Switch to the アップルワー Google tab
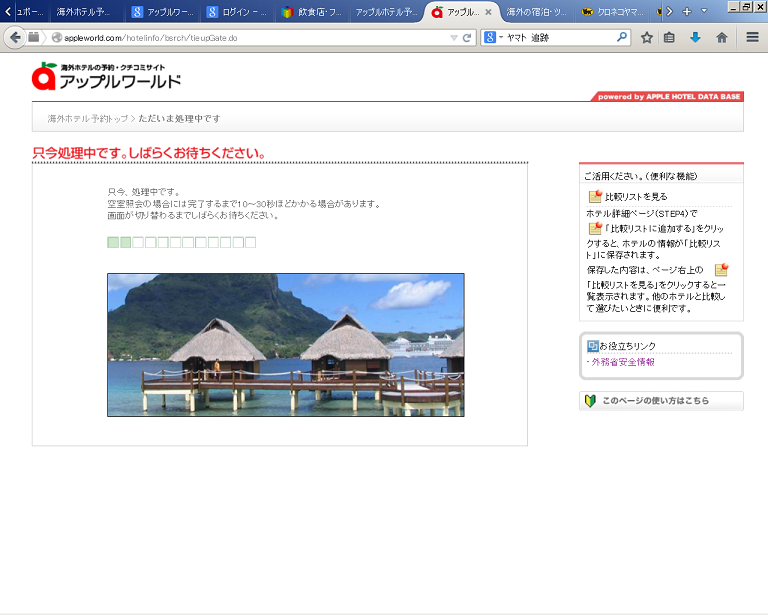Viewport: 768px width, 615px height. coord(164,12)
